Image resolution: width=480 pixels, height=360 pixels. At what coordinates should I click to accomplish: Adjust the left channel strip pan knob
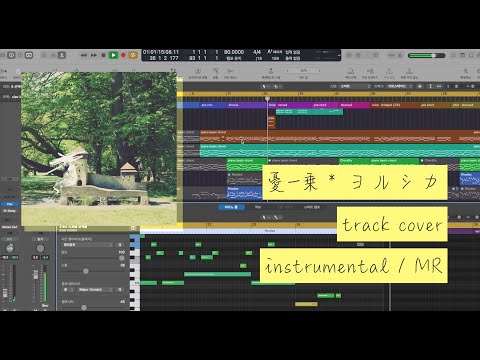coord(10,248)
